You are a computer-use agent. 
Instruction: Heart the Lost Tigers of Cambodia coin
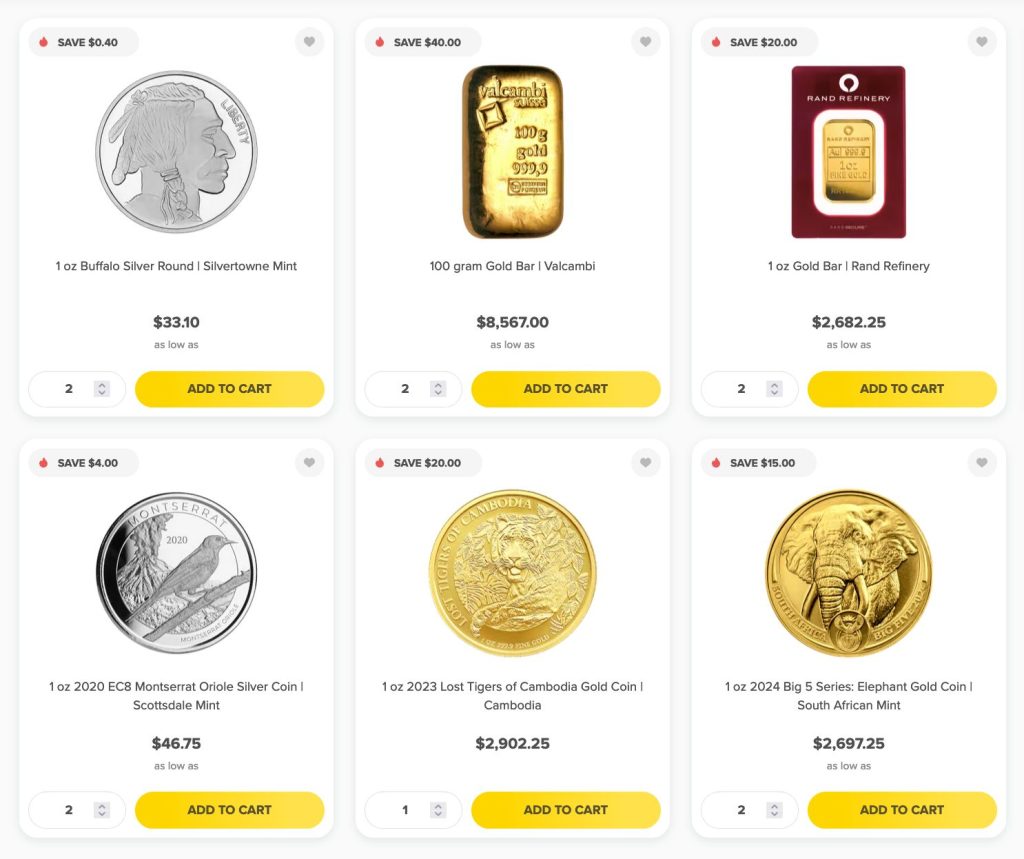645,463
